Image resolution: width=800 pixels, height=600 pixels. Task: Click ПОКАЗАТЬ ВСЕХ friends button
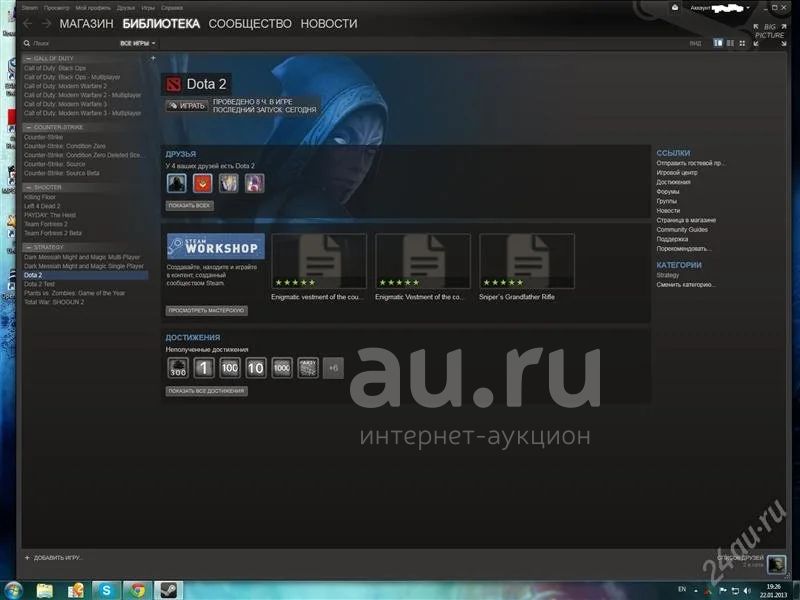point(189,206)
